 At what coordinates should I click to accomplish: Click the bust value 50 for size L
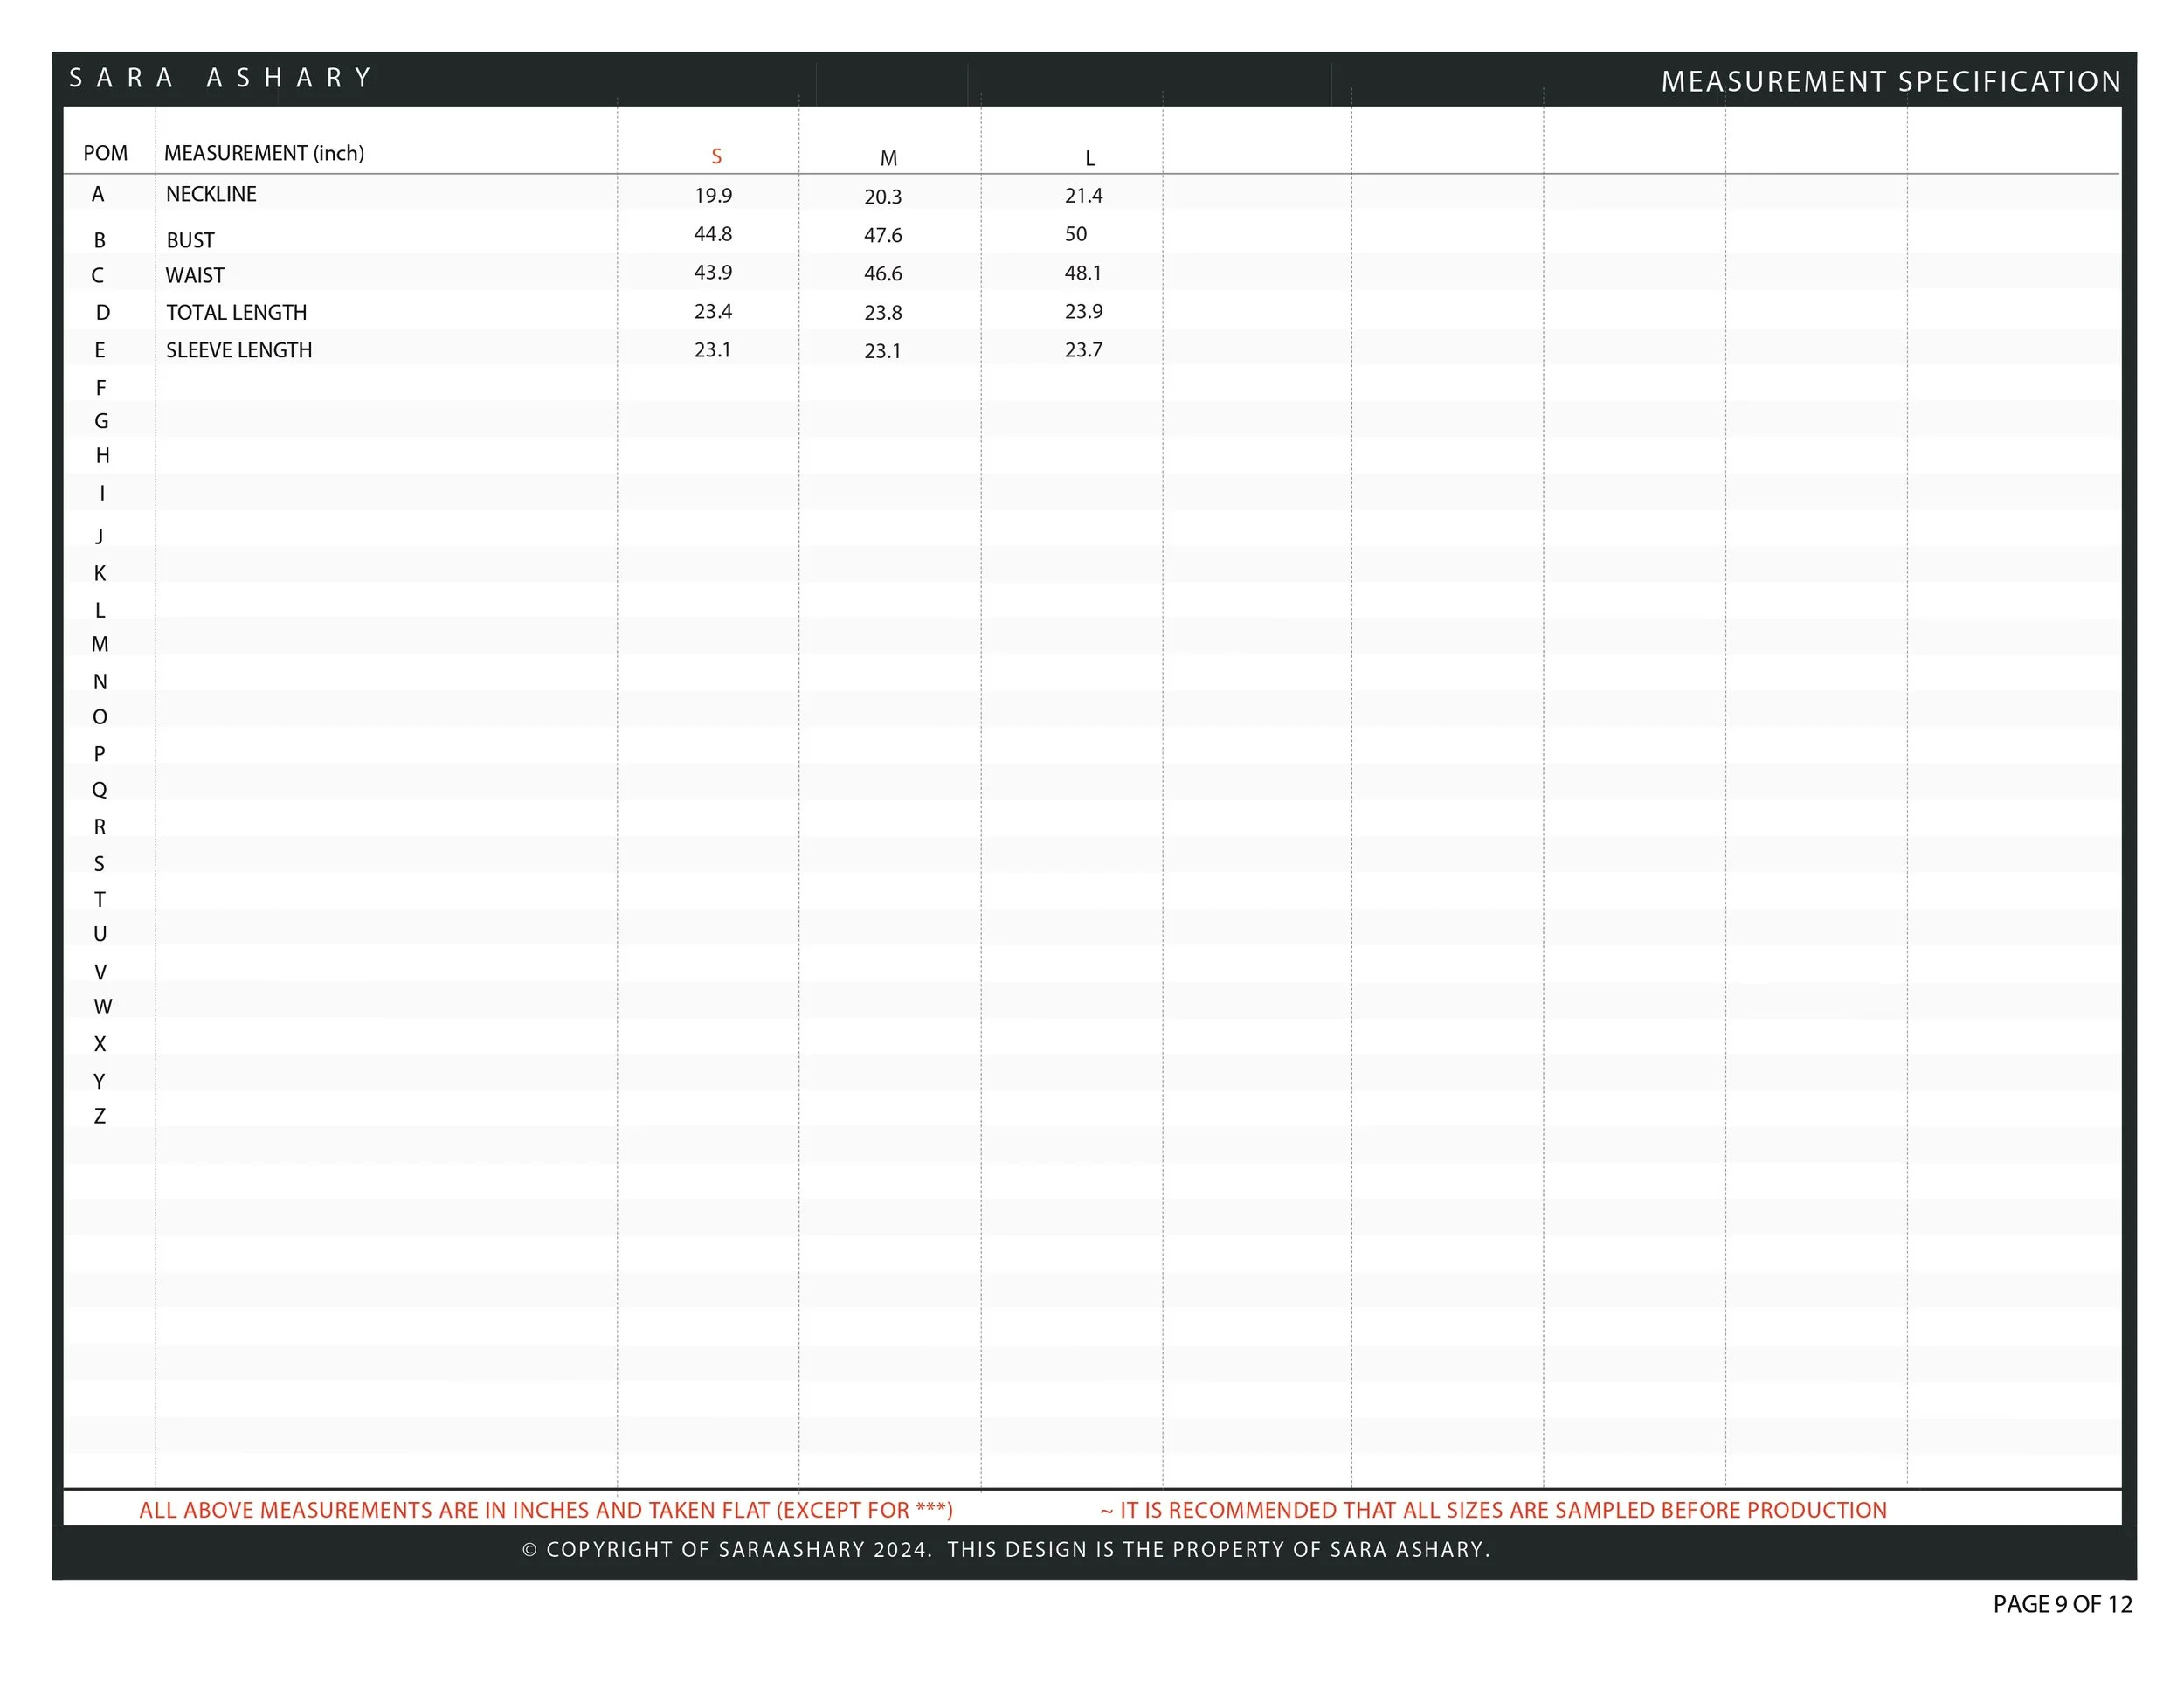(x=1075, y=234)
